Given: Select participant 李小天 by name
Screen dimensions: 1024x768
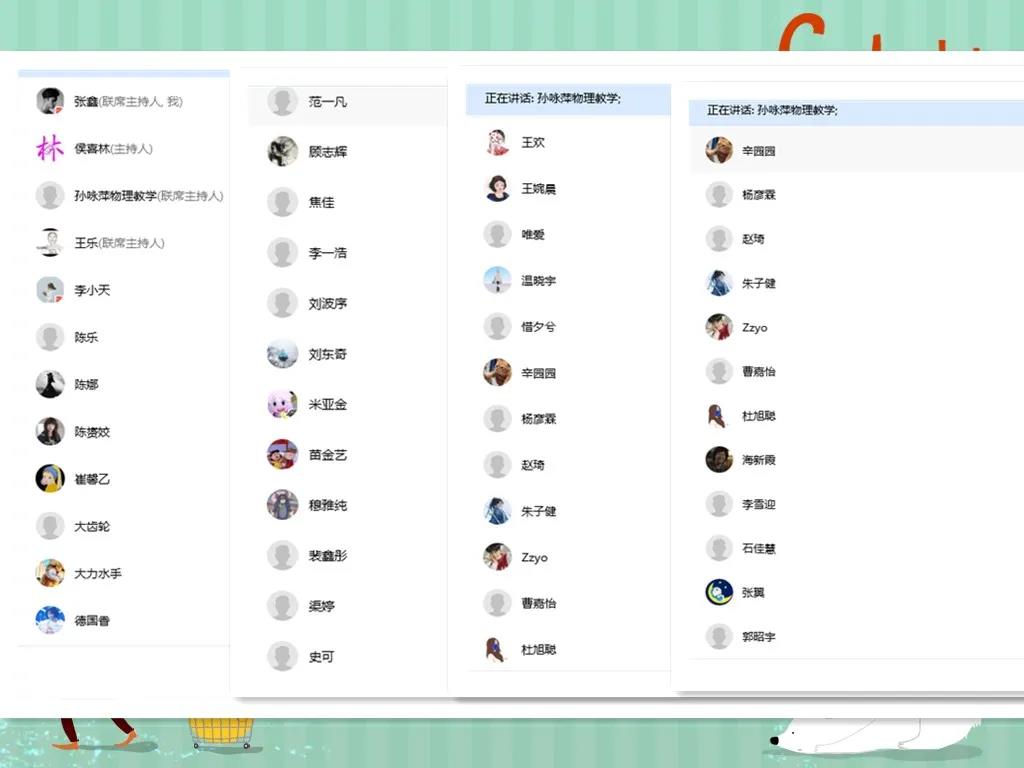Looking at the screenshot, I should [92, 290].
